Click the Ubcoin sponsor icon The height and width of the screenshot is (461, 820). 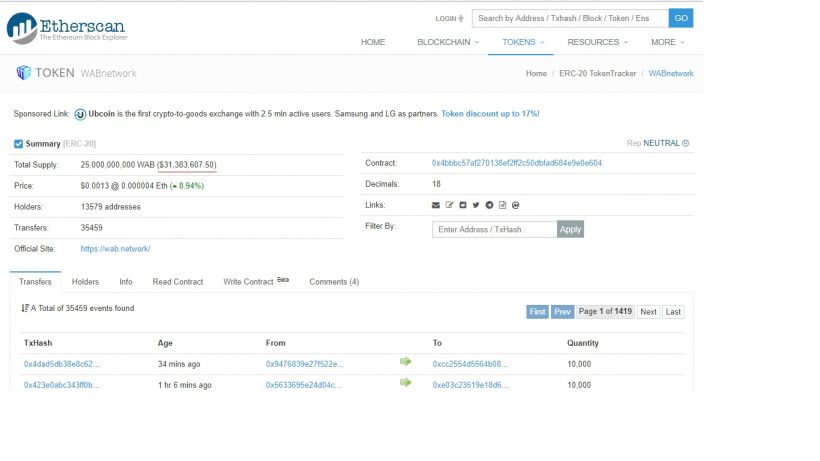click(80, 114)
